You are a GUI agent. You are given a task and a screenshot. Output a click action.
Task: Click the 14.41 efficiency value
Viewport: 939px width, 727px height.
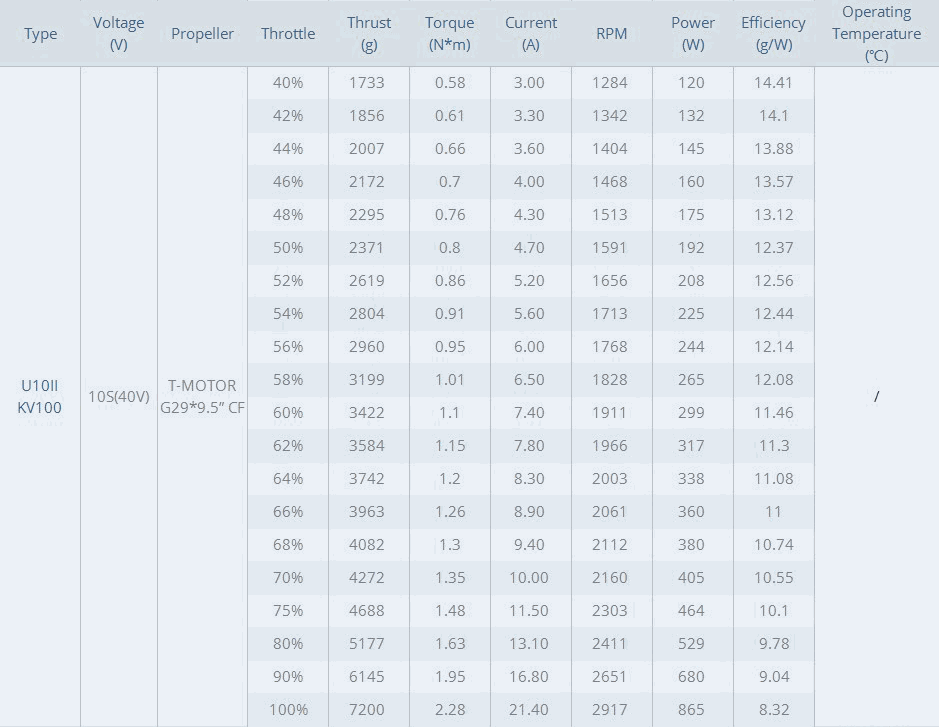pos(773,83)
